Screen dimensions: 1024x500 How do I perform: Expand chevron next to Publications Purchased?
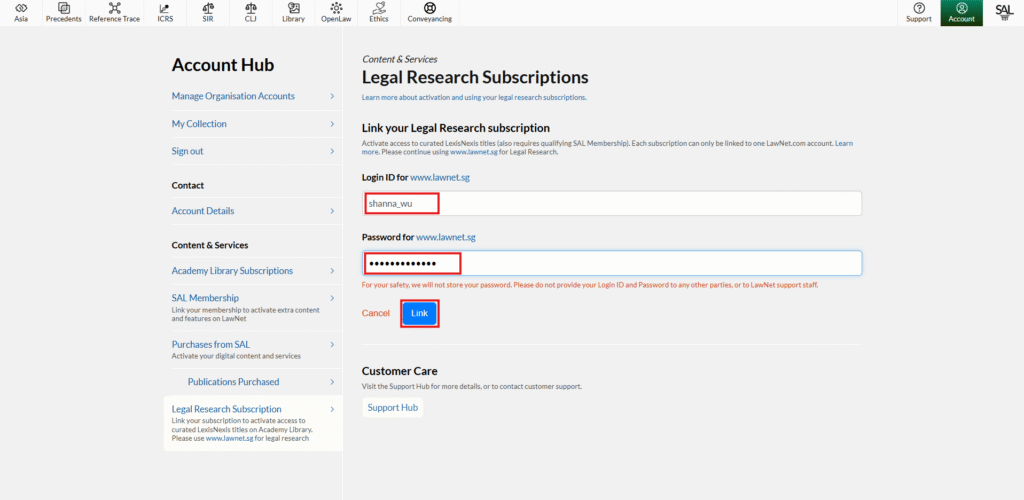pos(332,382)
